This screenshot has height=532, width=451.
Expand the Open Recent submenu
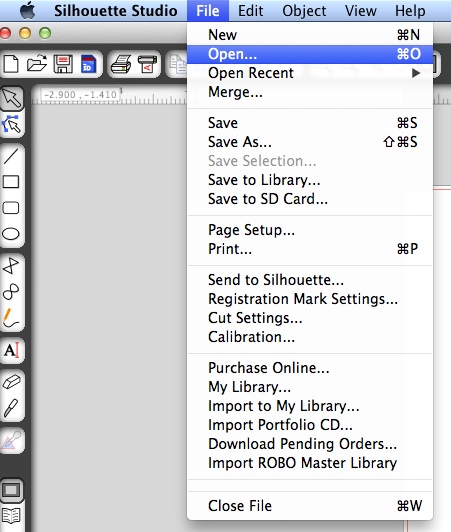pyautogui.click(x=310, y=73)
